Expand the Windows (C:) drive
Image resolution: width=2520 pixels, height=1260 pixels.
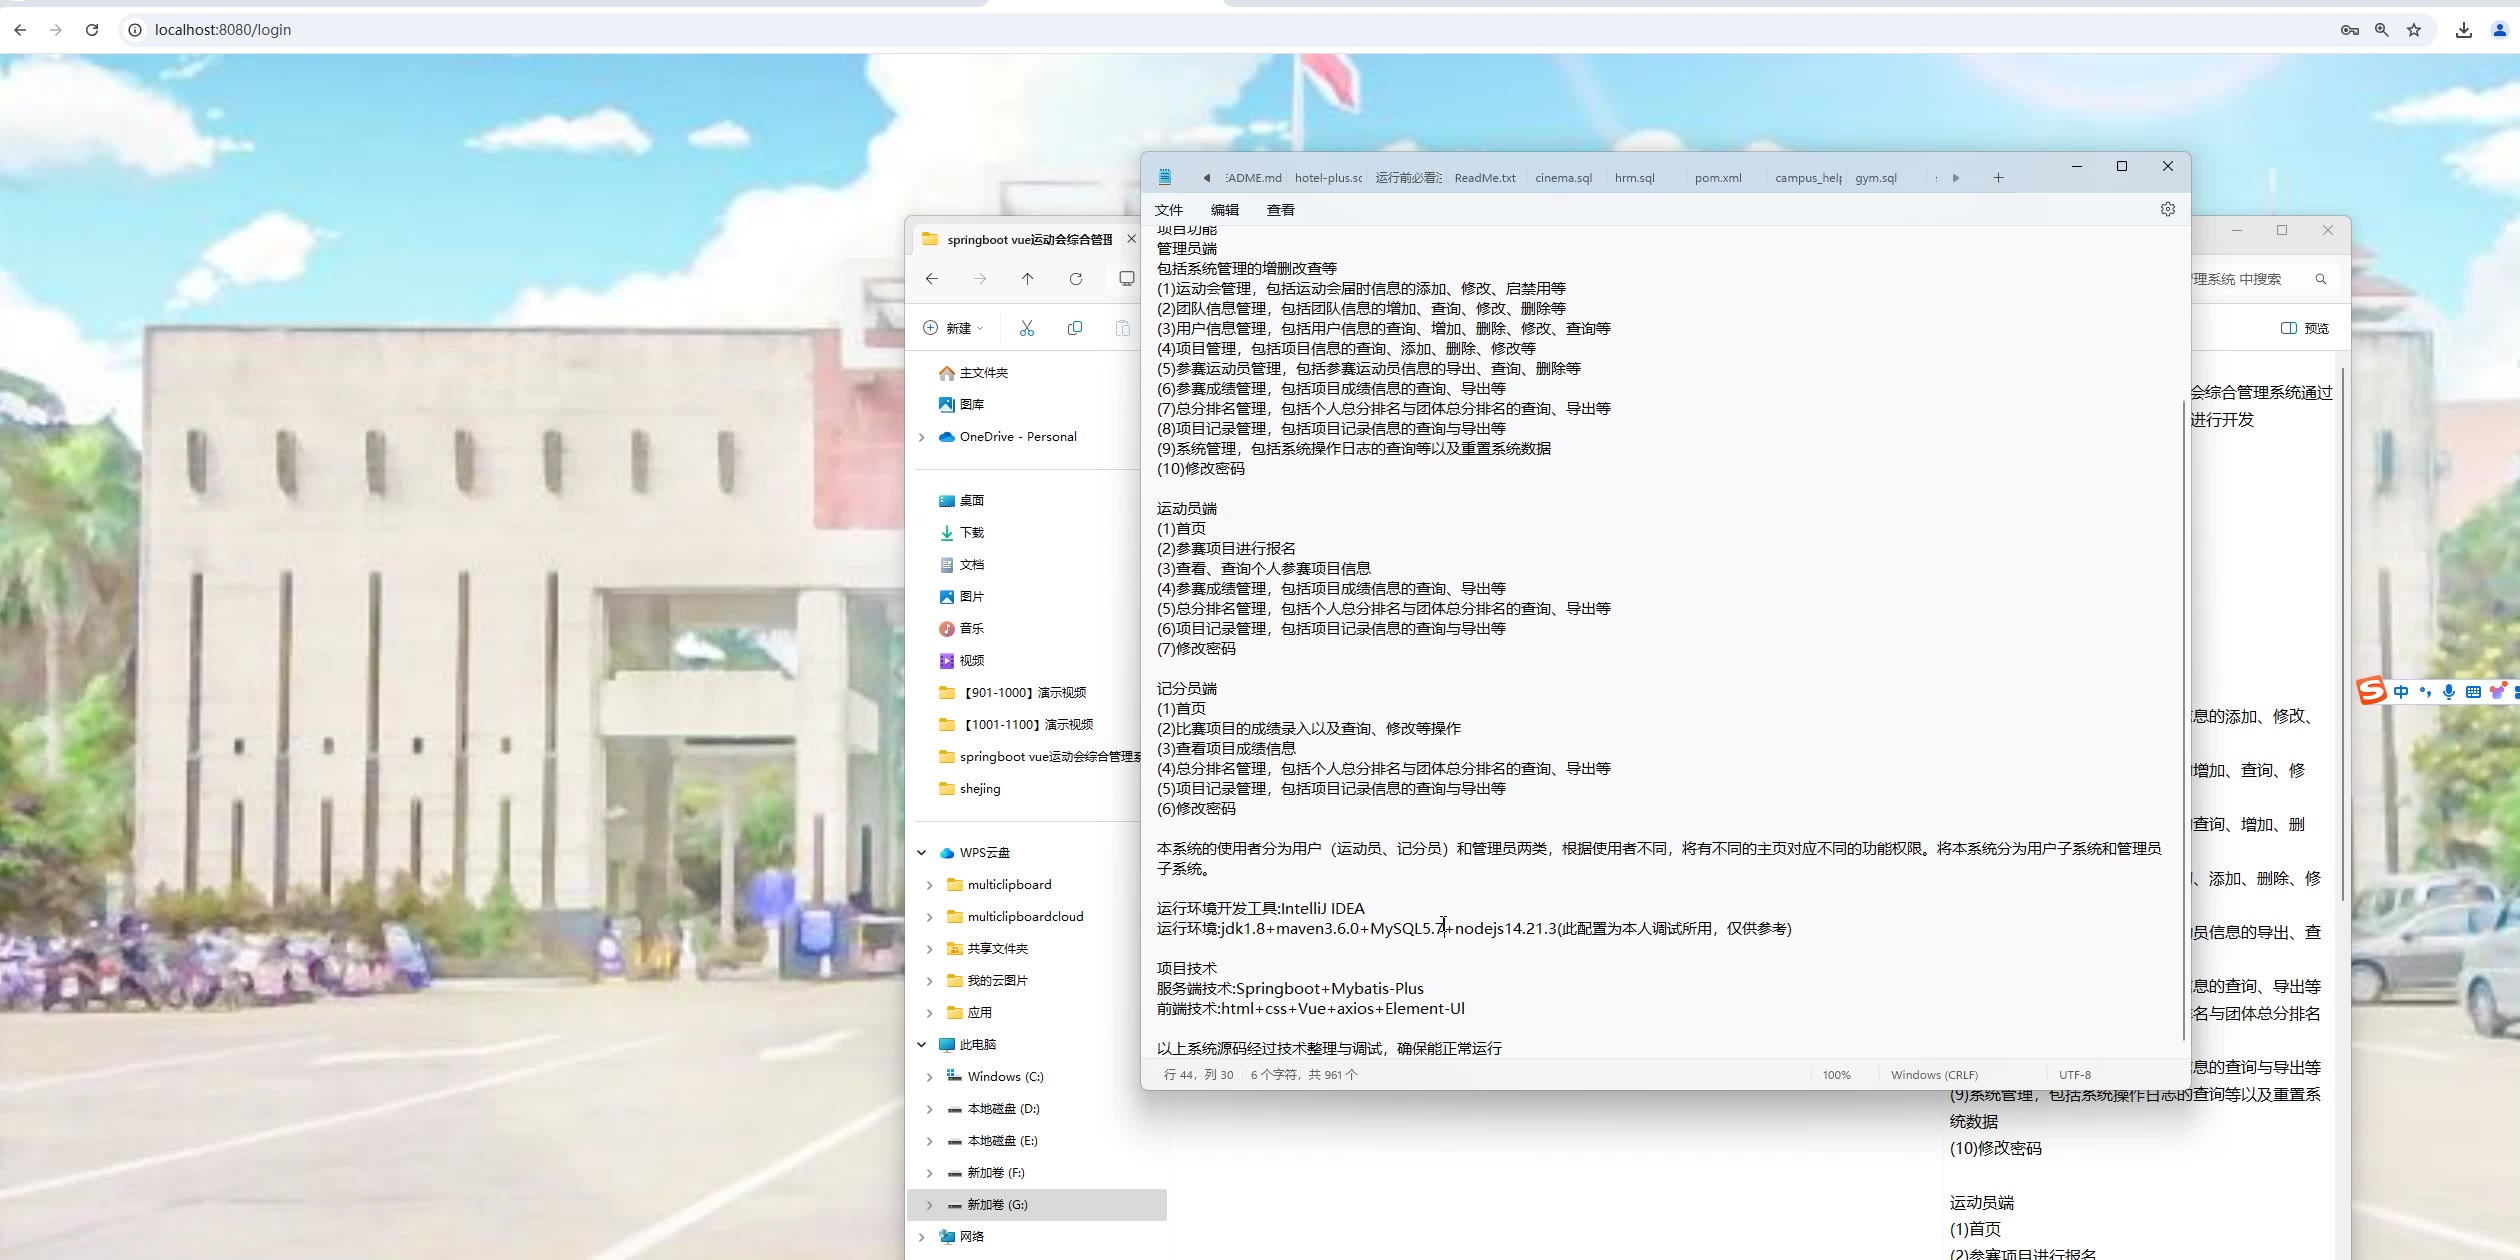(x=929, y=1077)
